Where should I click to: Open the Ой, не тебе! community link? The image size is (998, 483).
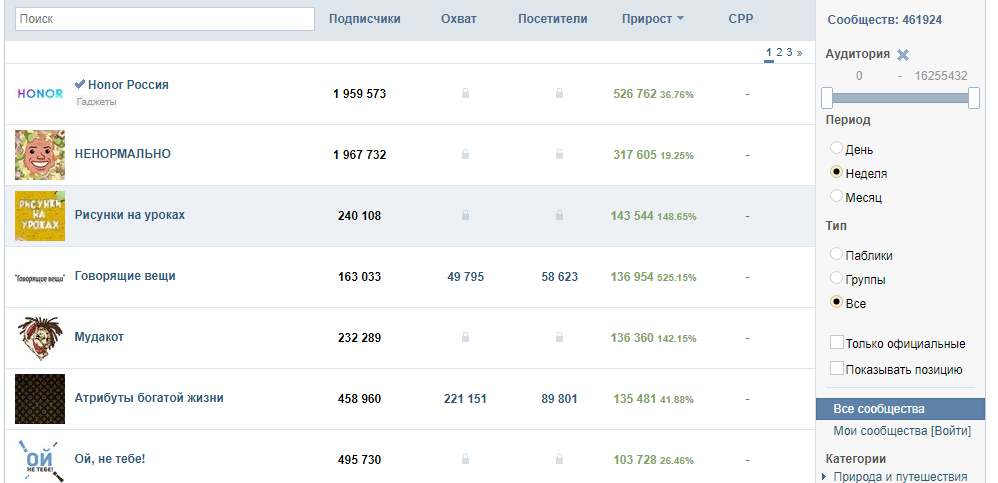(110, 458)
